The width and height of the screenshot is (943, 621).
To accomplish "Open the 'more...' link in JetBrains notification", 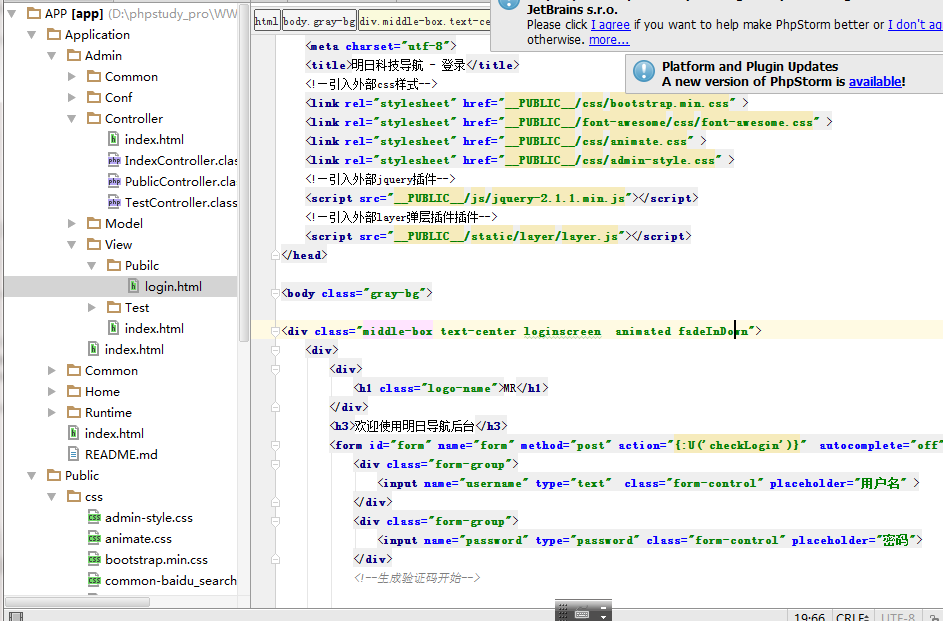I will point(609,40).
